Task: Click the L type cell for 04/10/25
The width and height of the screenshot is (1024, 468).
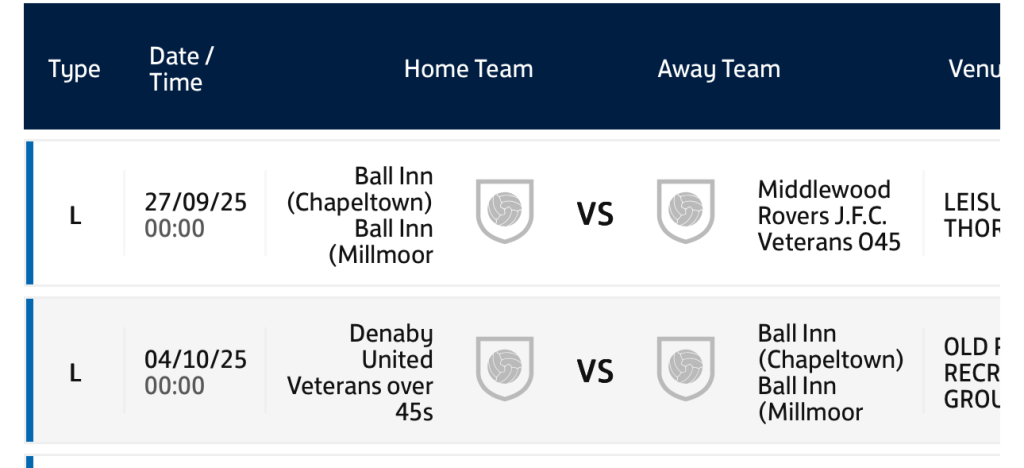Action: click(75, 372)
